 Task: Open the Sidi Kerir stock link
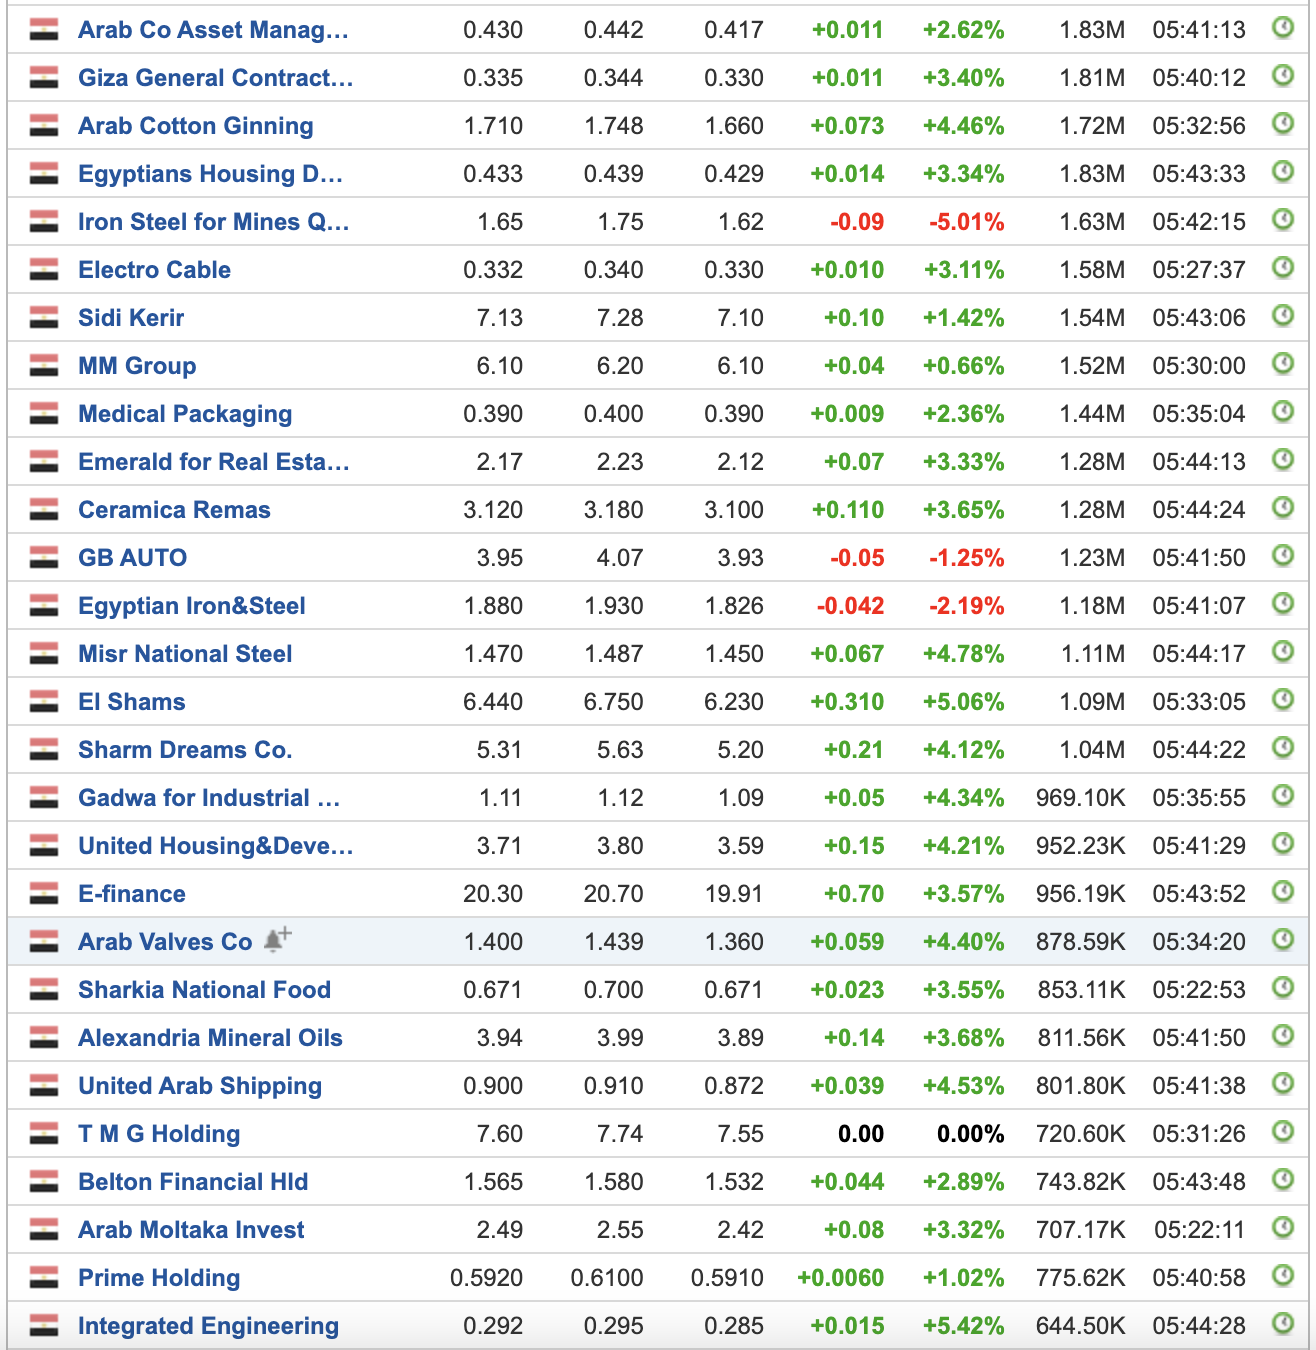coord(132,318)
